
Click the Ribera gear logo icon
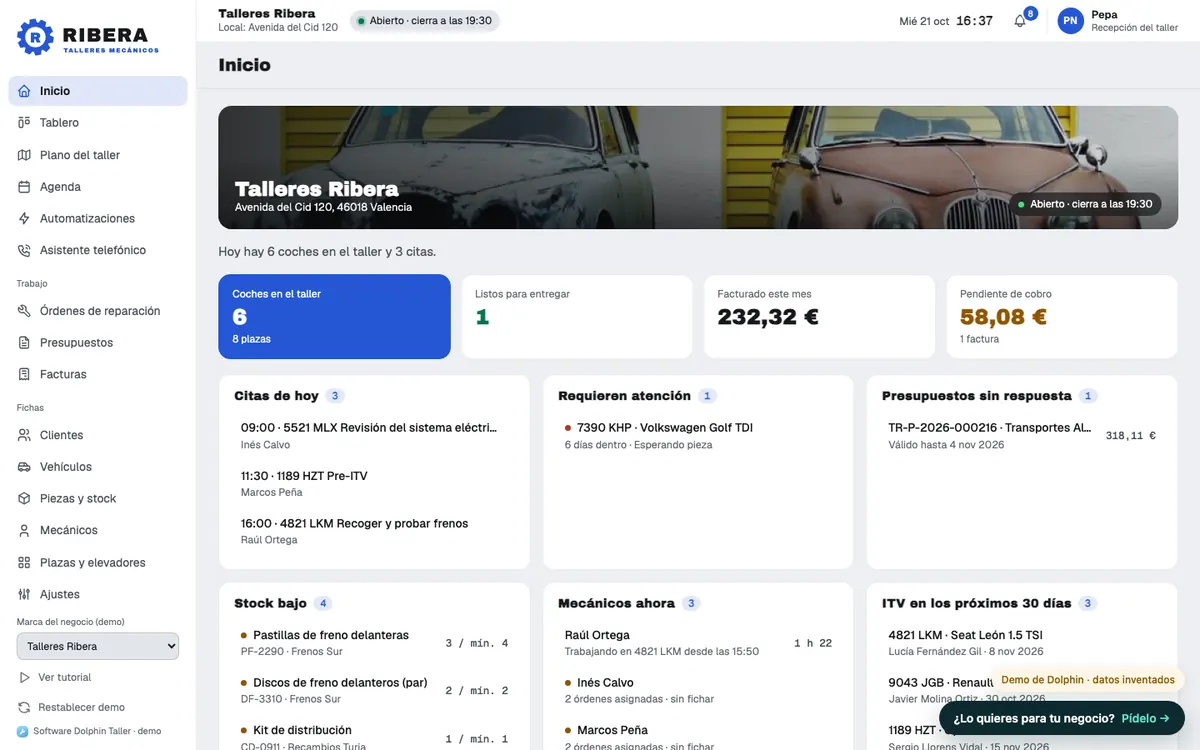[35, 37]
